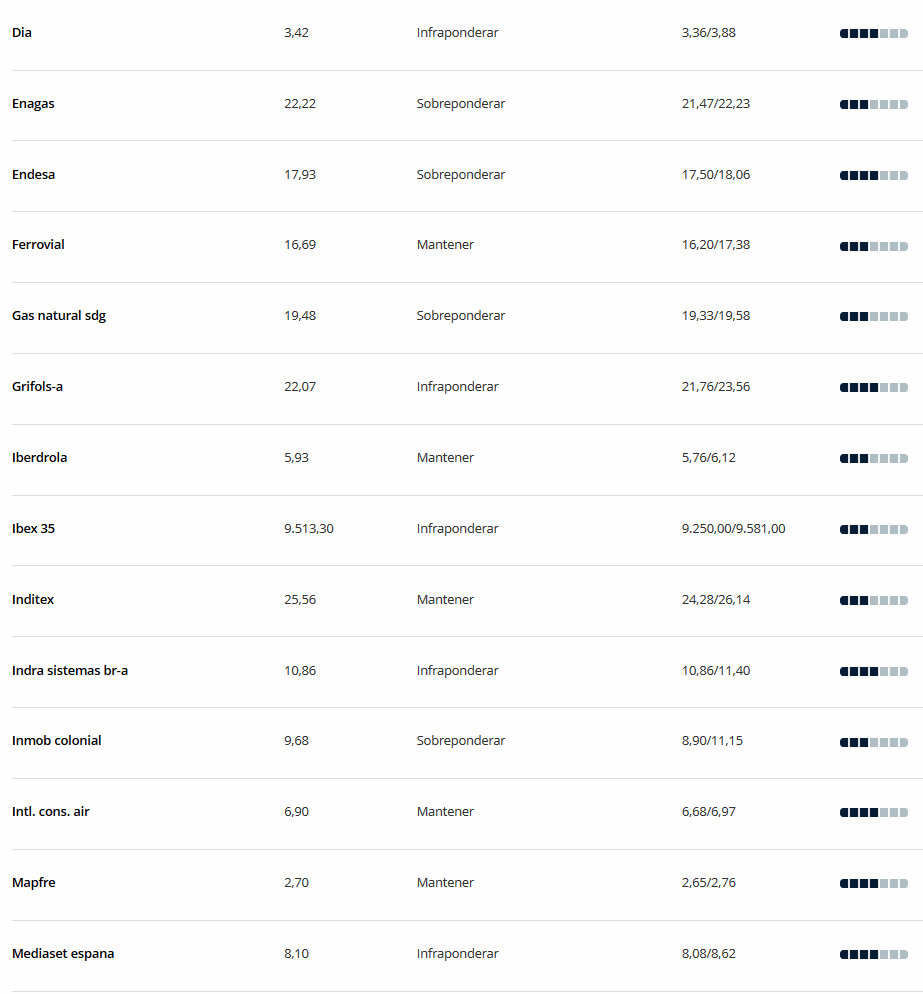Click the Mapfre stock name
Screen dimensions: 923x994
[x=34, y=882]
